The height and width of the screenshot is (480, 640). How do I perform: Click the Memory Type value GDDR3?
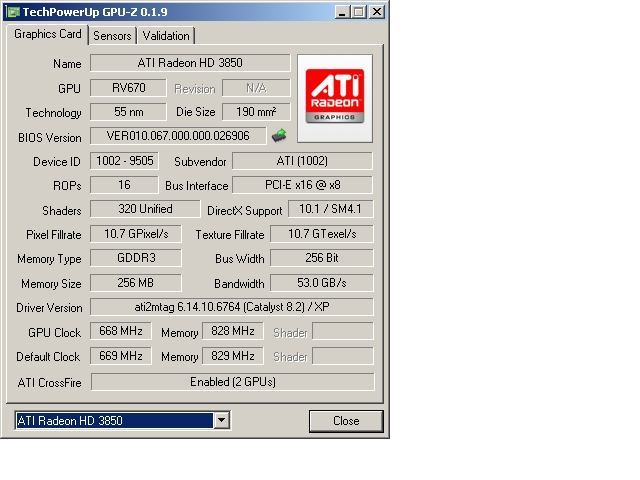(136, 258)
